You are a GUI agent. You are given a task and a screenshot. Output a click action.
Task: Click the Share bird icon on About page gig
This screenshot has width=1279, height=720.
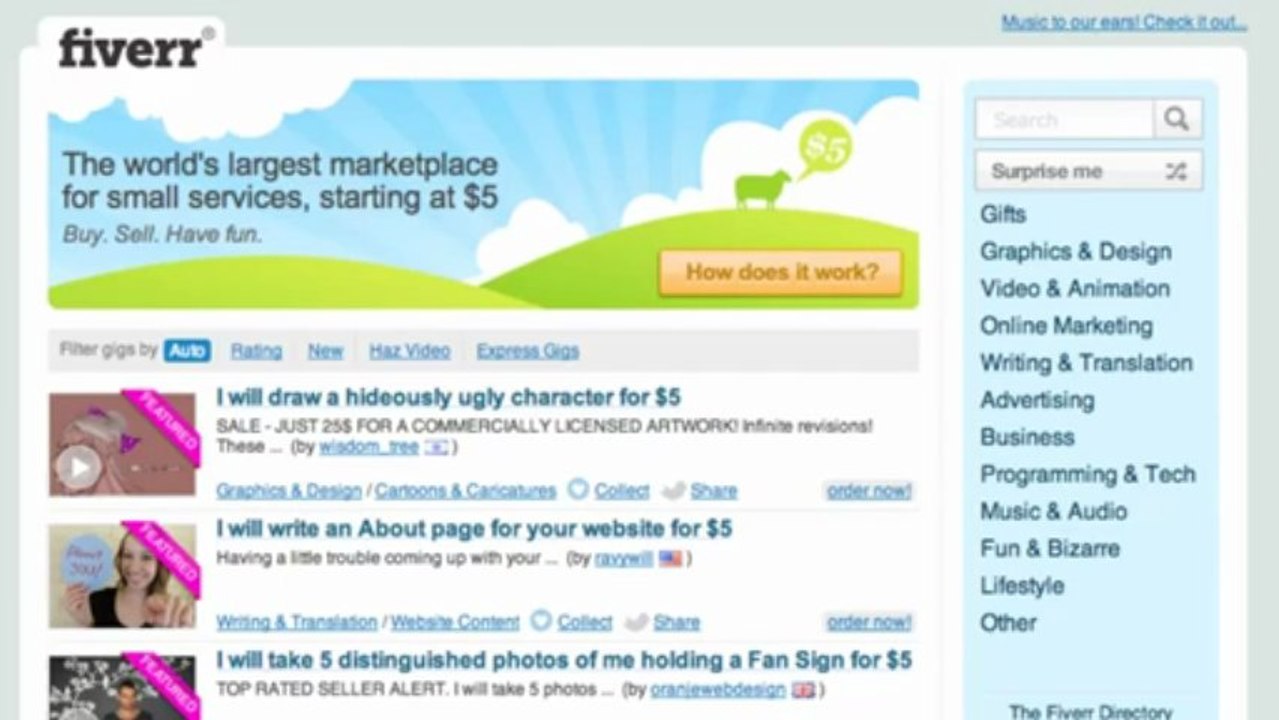pyautogui.click(x=637, y=622)
